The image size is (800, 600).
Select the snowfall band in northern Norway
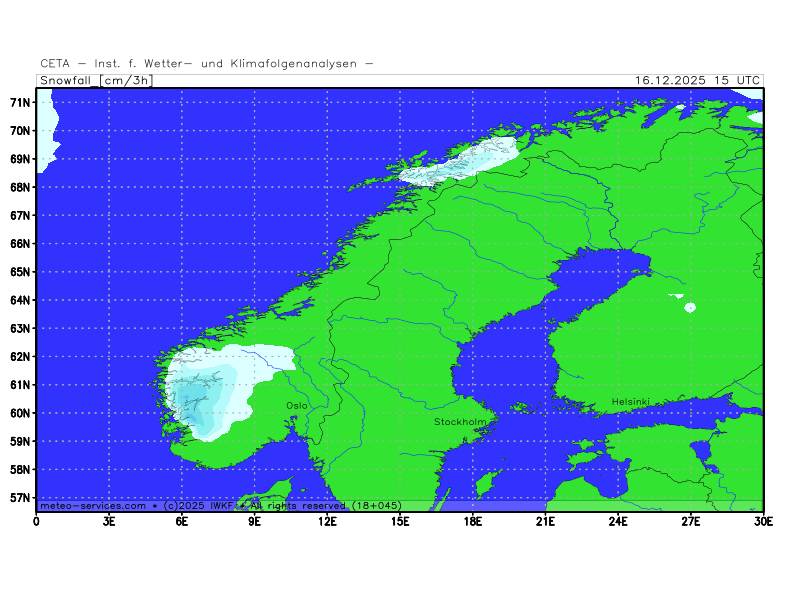[x=460, y=162]
